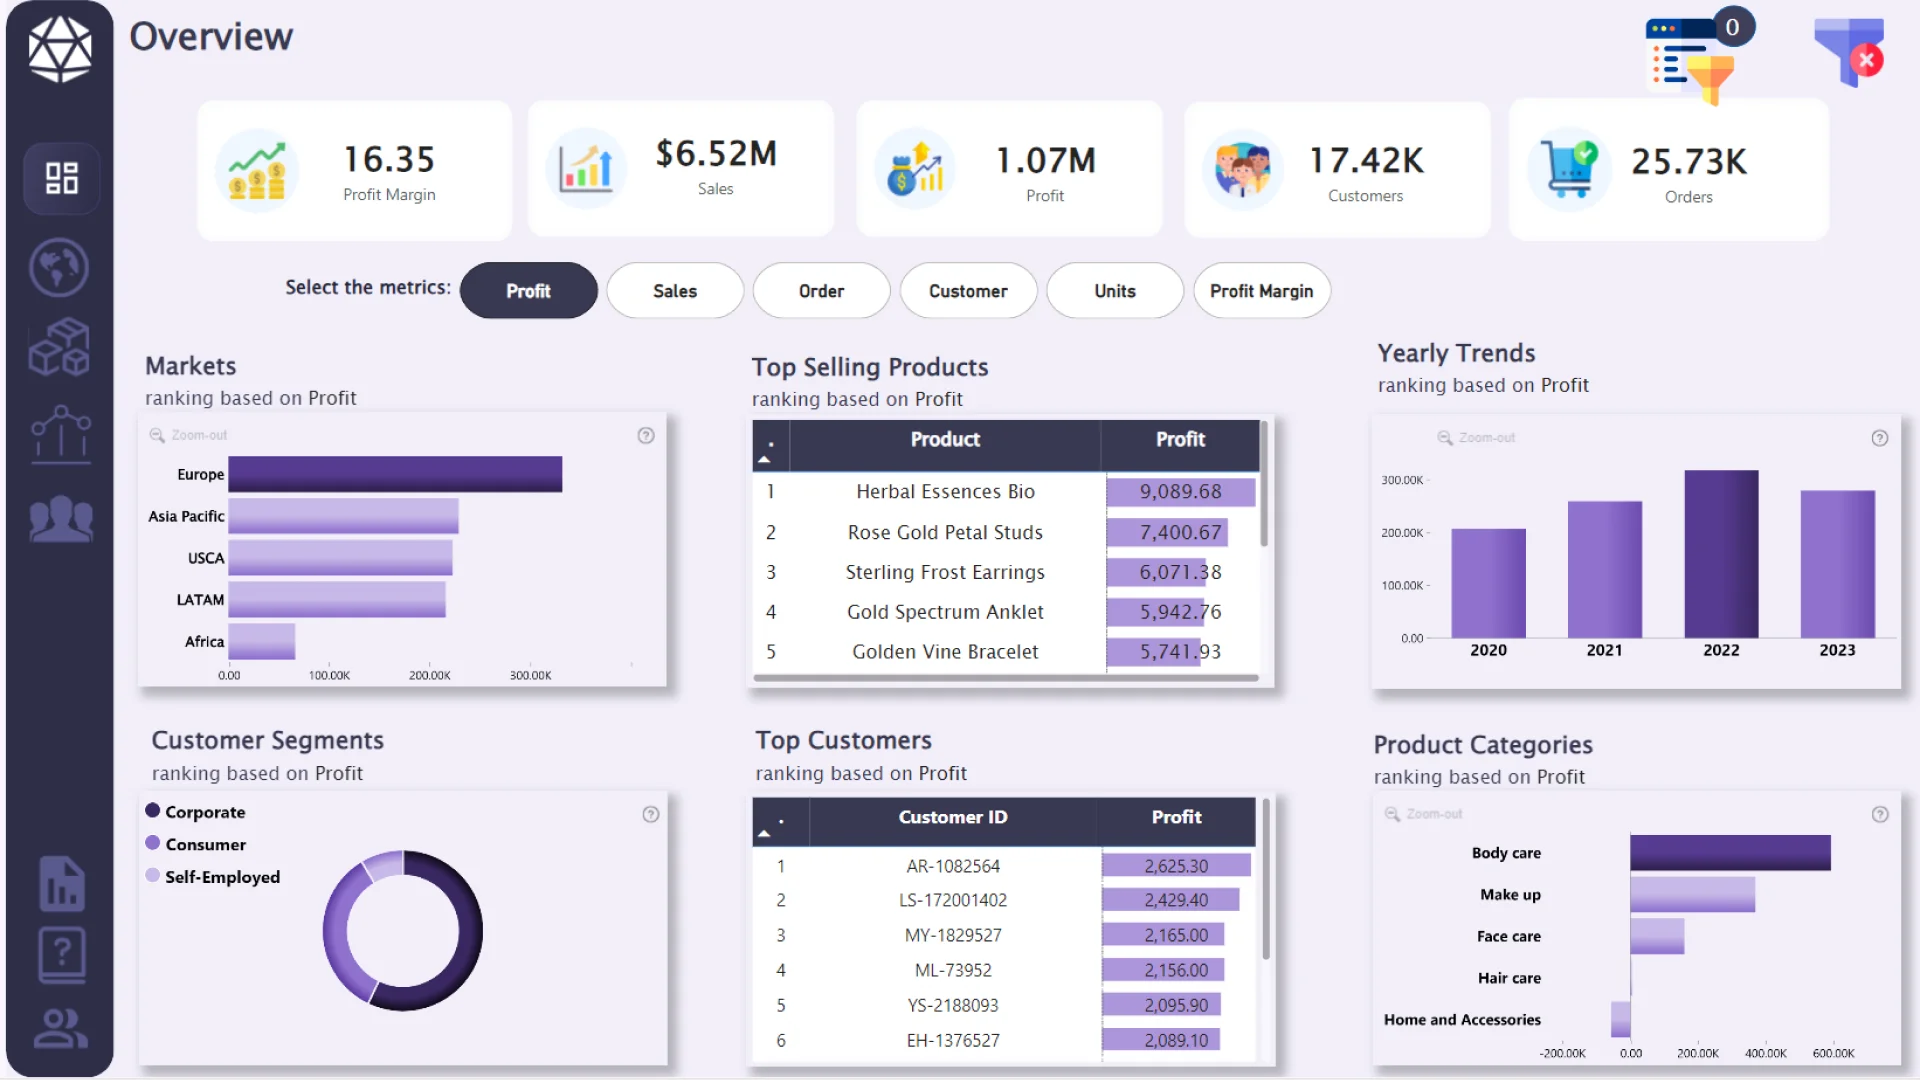This screenshot has height=1080, width=1920.
Task: Select customer EH-1376527
Action: point(1004,1040)
